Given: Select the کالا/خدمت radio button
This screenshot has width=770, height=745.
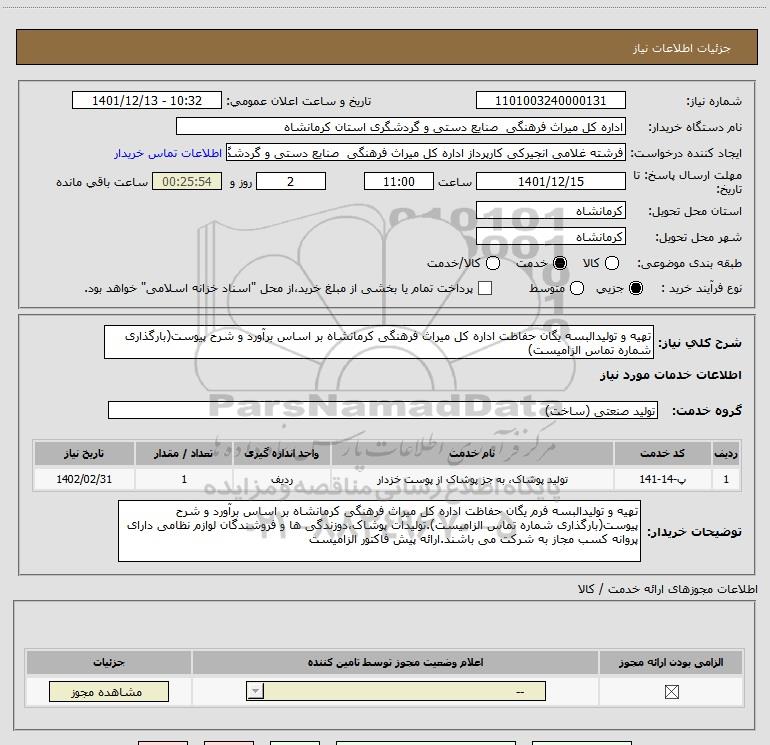Looking at the screenshot, I should 493,263.
